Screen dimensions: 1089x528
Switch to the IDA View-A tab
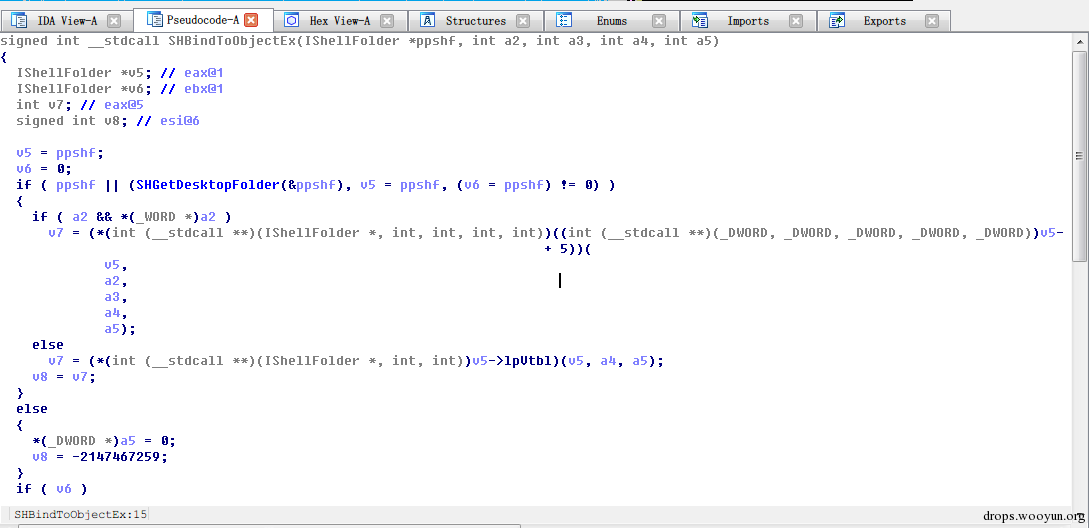[x=67, y=21]
